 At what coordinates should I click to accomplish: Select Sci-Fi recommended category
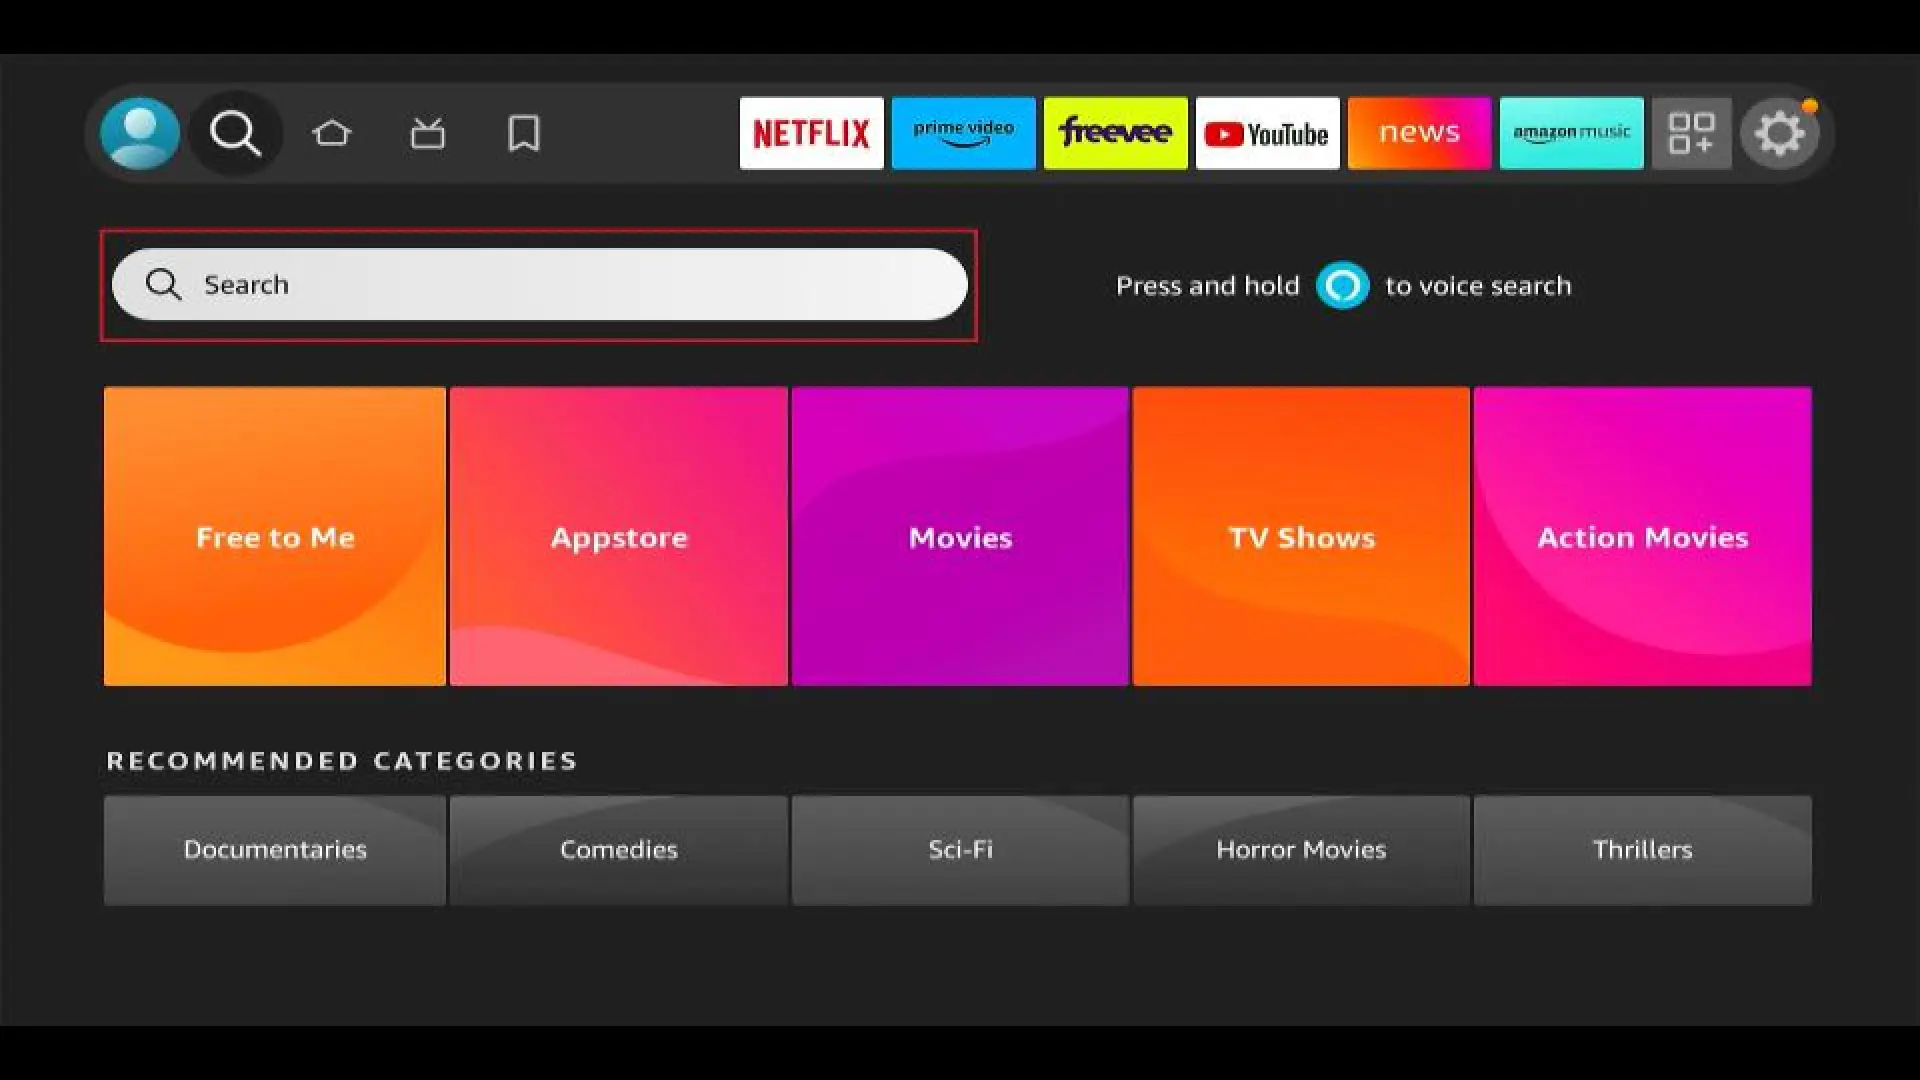click(x=960, y=848)
